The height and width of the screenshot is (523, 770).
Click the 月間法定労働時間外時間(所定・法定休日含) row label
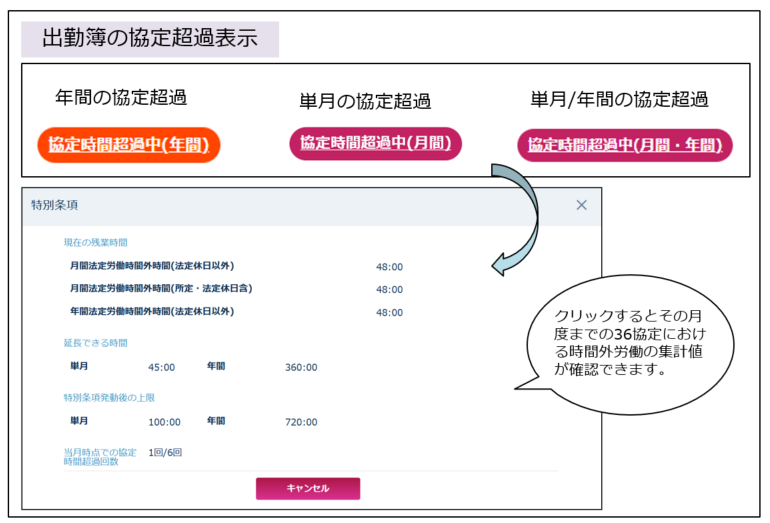point(160,289)
